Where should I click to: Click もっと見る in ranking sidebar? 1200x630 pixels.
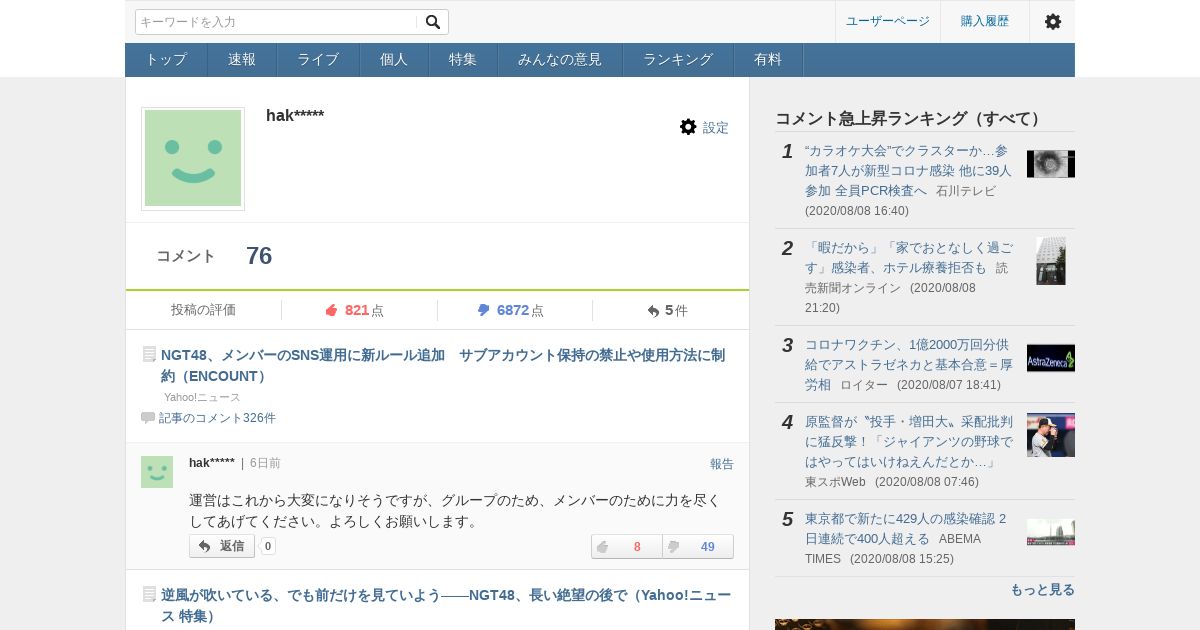point(1042,590)
